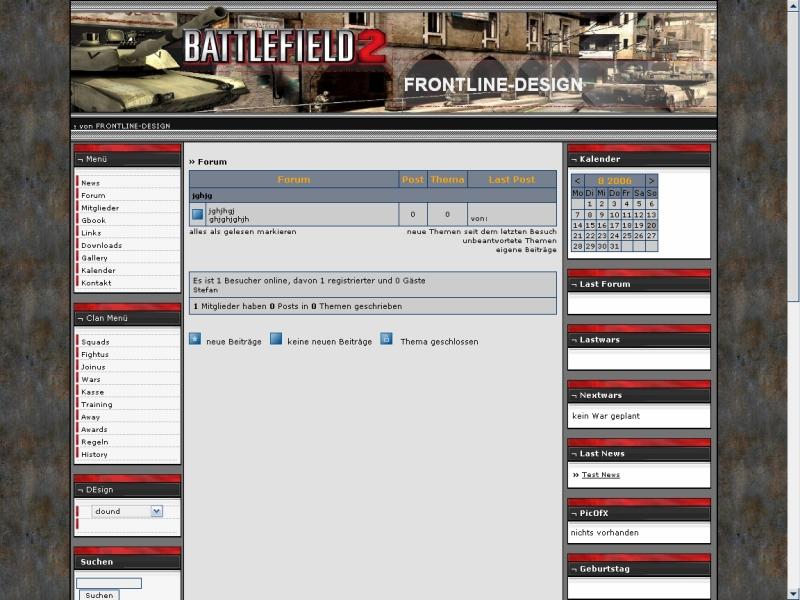Open History in the Clan Menü
Image resolution: width=800 pixels, height=600 pixels.
coord(94,455)
